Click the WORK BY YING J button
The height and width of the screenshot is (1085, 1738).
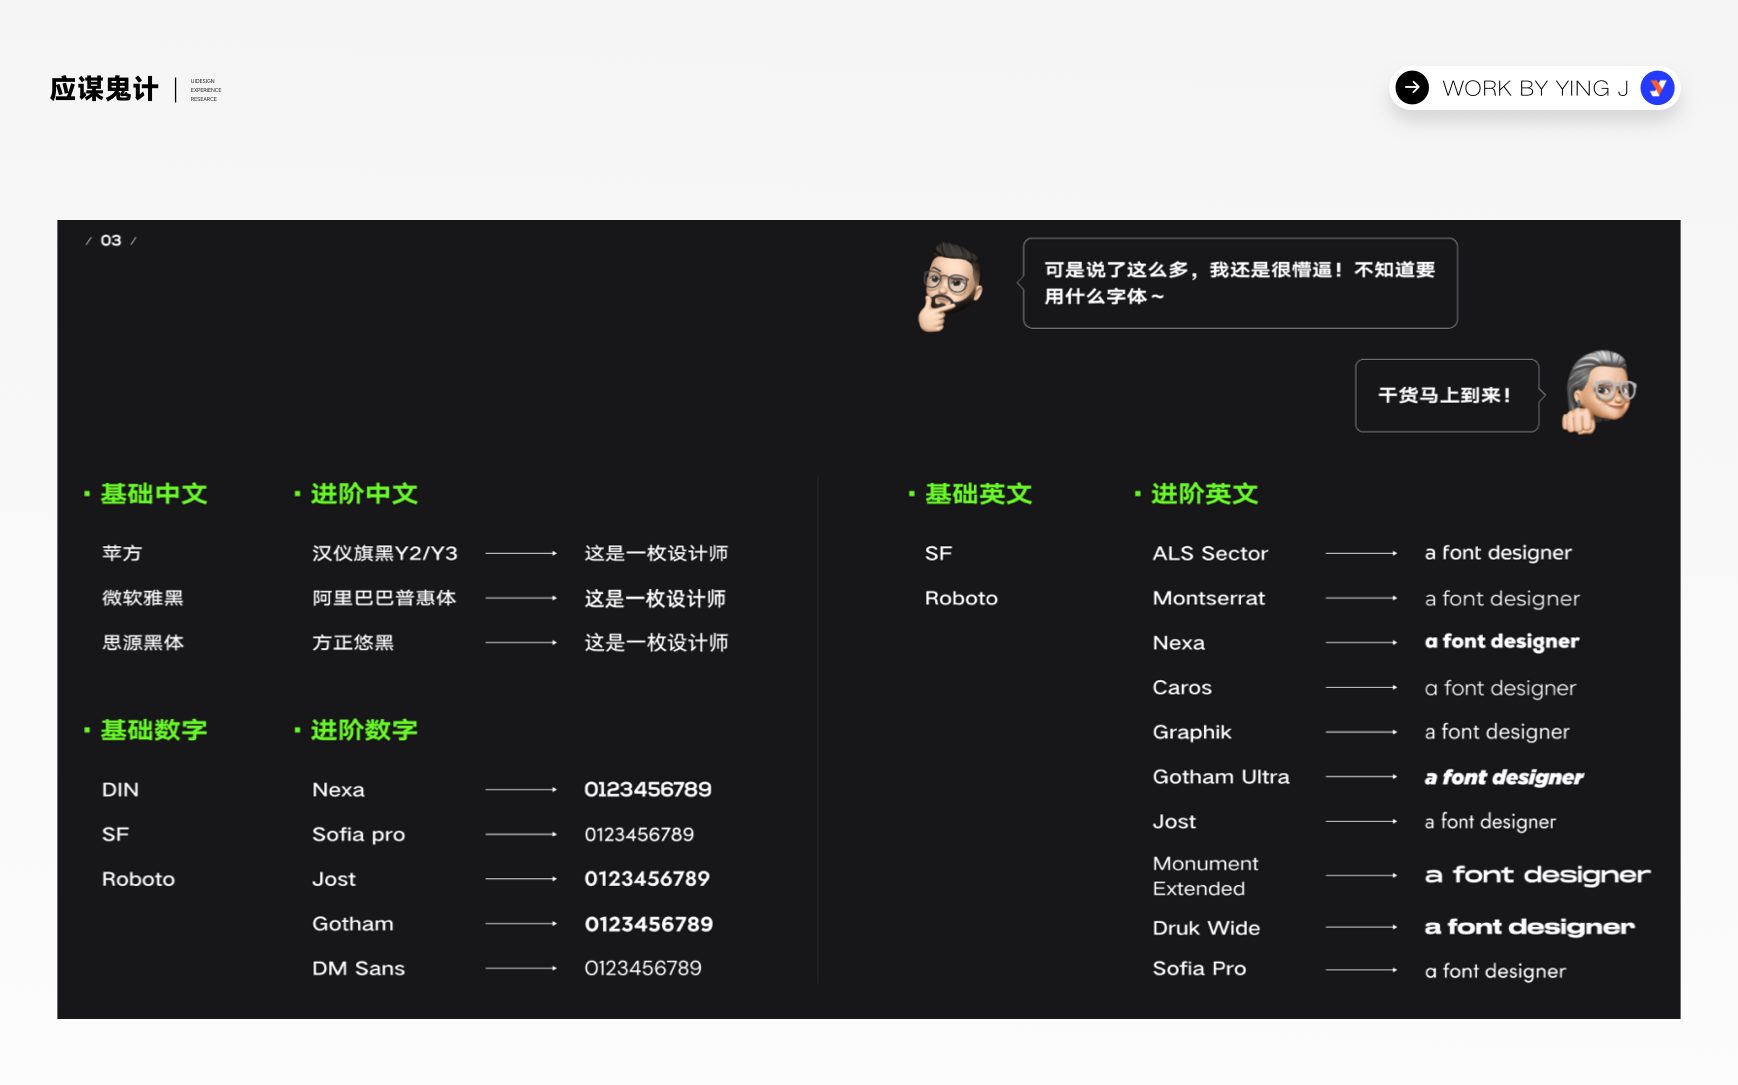tap(1535, 88)
